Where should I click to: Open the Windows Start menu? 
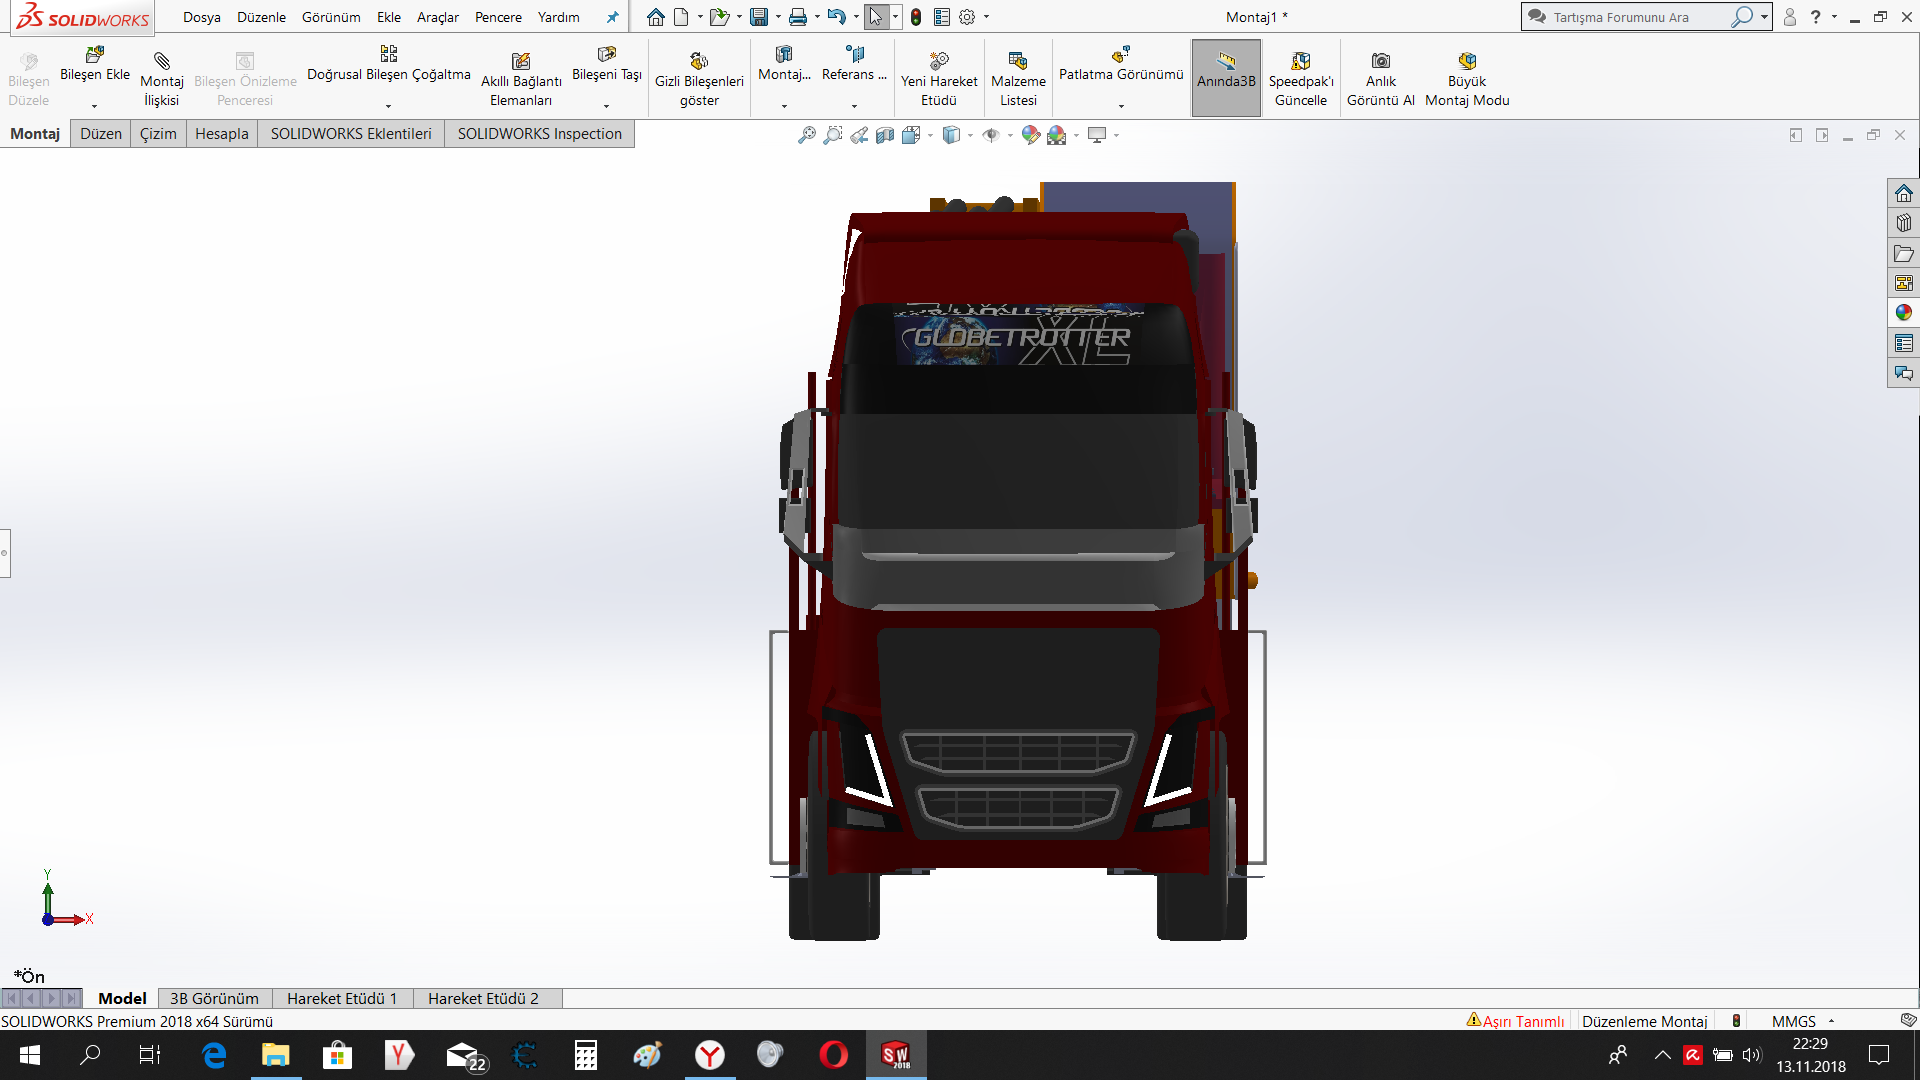pyautogui.click(x=30, y=1055)
